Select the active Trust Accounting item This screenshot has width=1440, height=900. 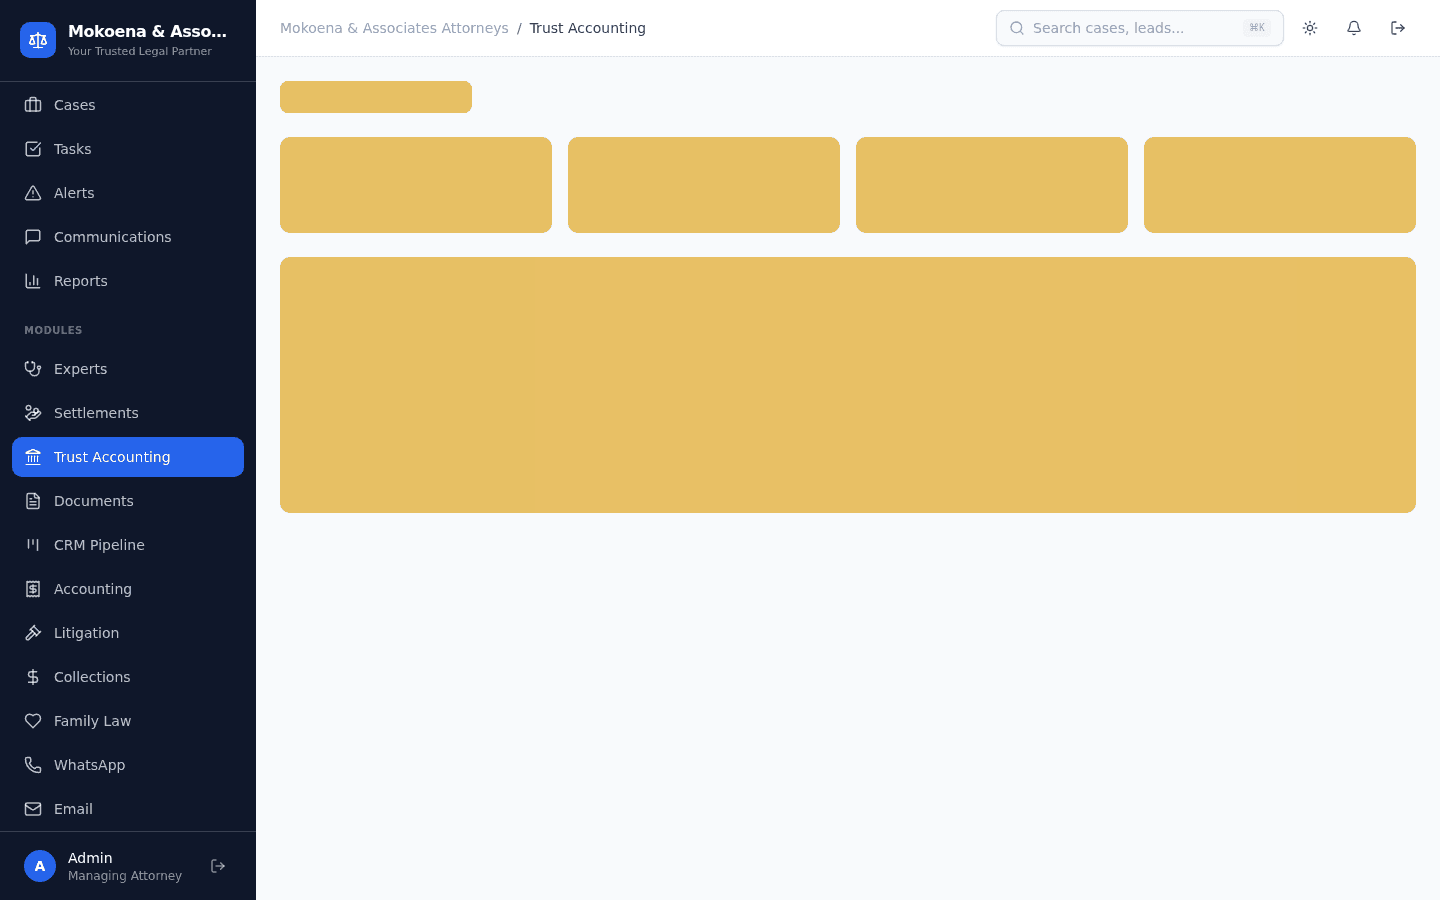pyautogui.click(x=128, y=457)
